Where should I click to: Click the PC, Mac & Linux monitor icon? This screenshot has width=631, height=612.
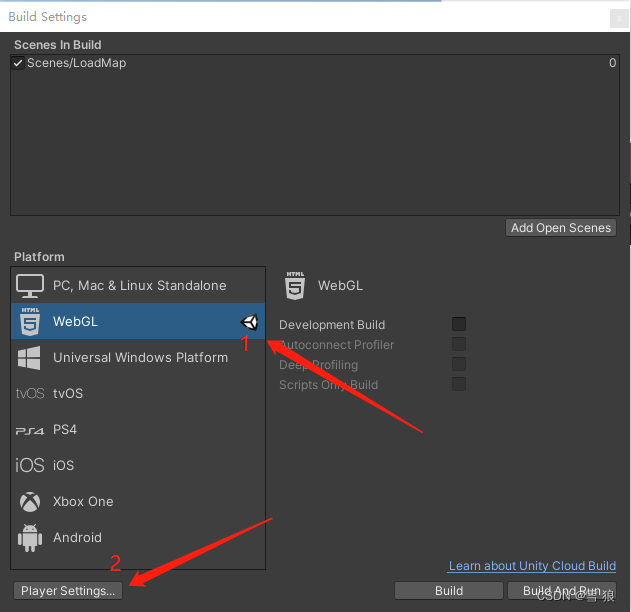(x=30, y=286)
